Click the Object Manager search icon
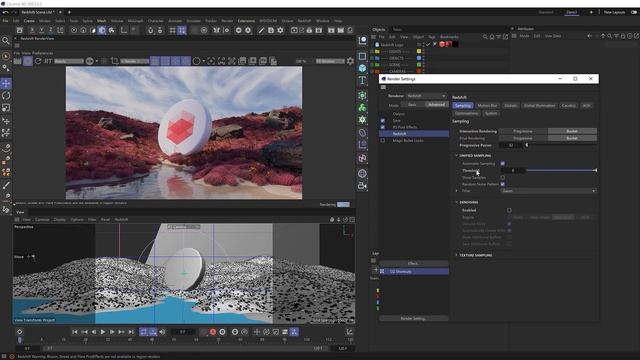The height and width of the screenshot is (360, 640). tap(485, 37)
